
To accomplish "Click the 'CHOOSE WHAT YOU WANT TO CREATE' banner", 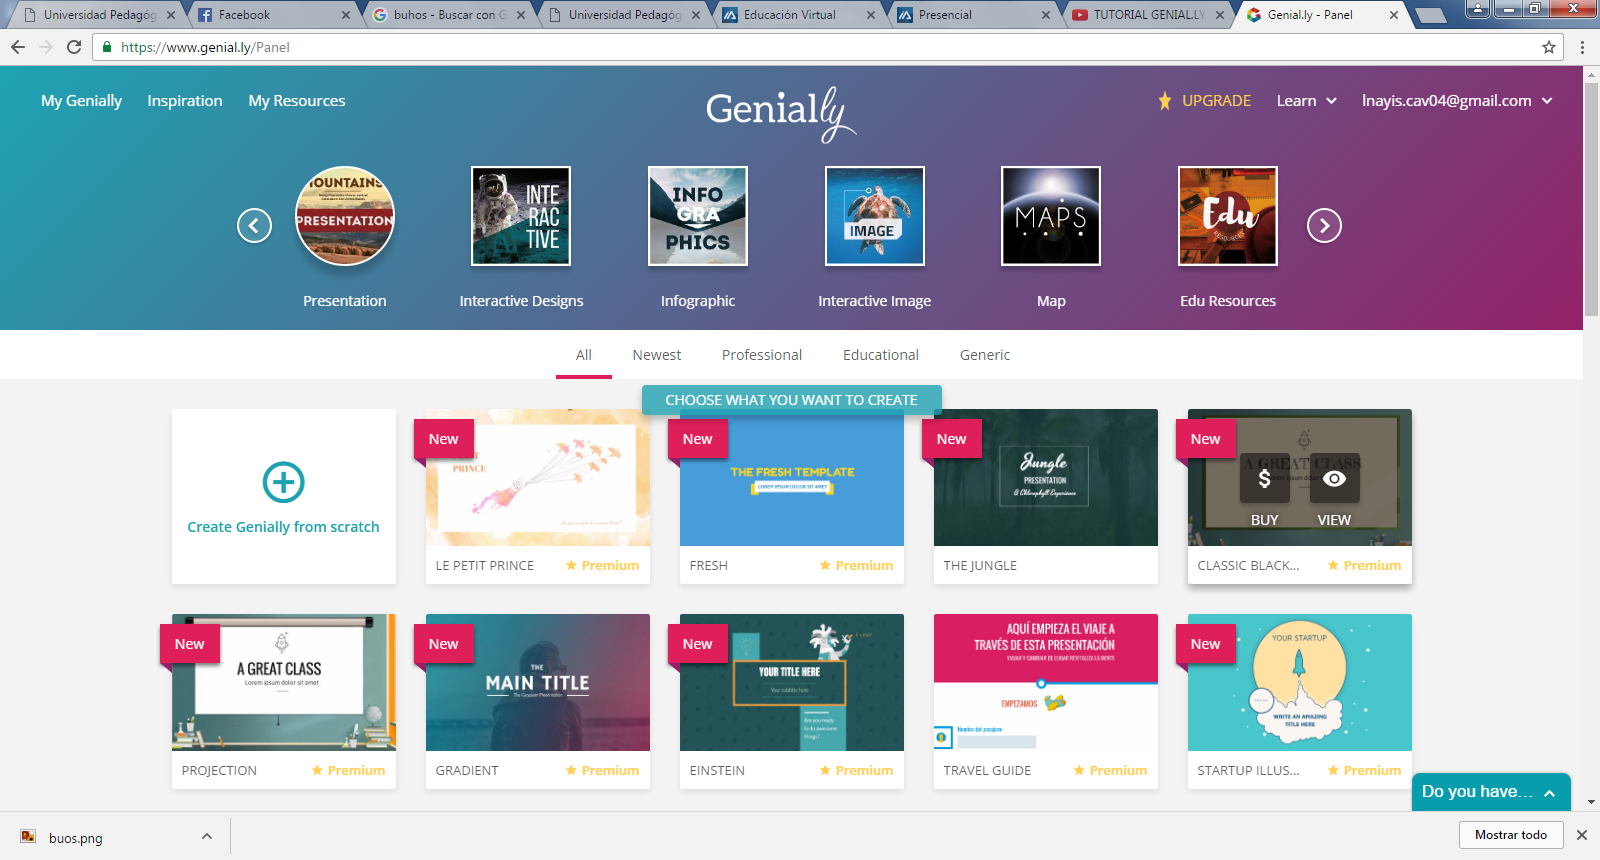I will coord(792,400).
